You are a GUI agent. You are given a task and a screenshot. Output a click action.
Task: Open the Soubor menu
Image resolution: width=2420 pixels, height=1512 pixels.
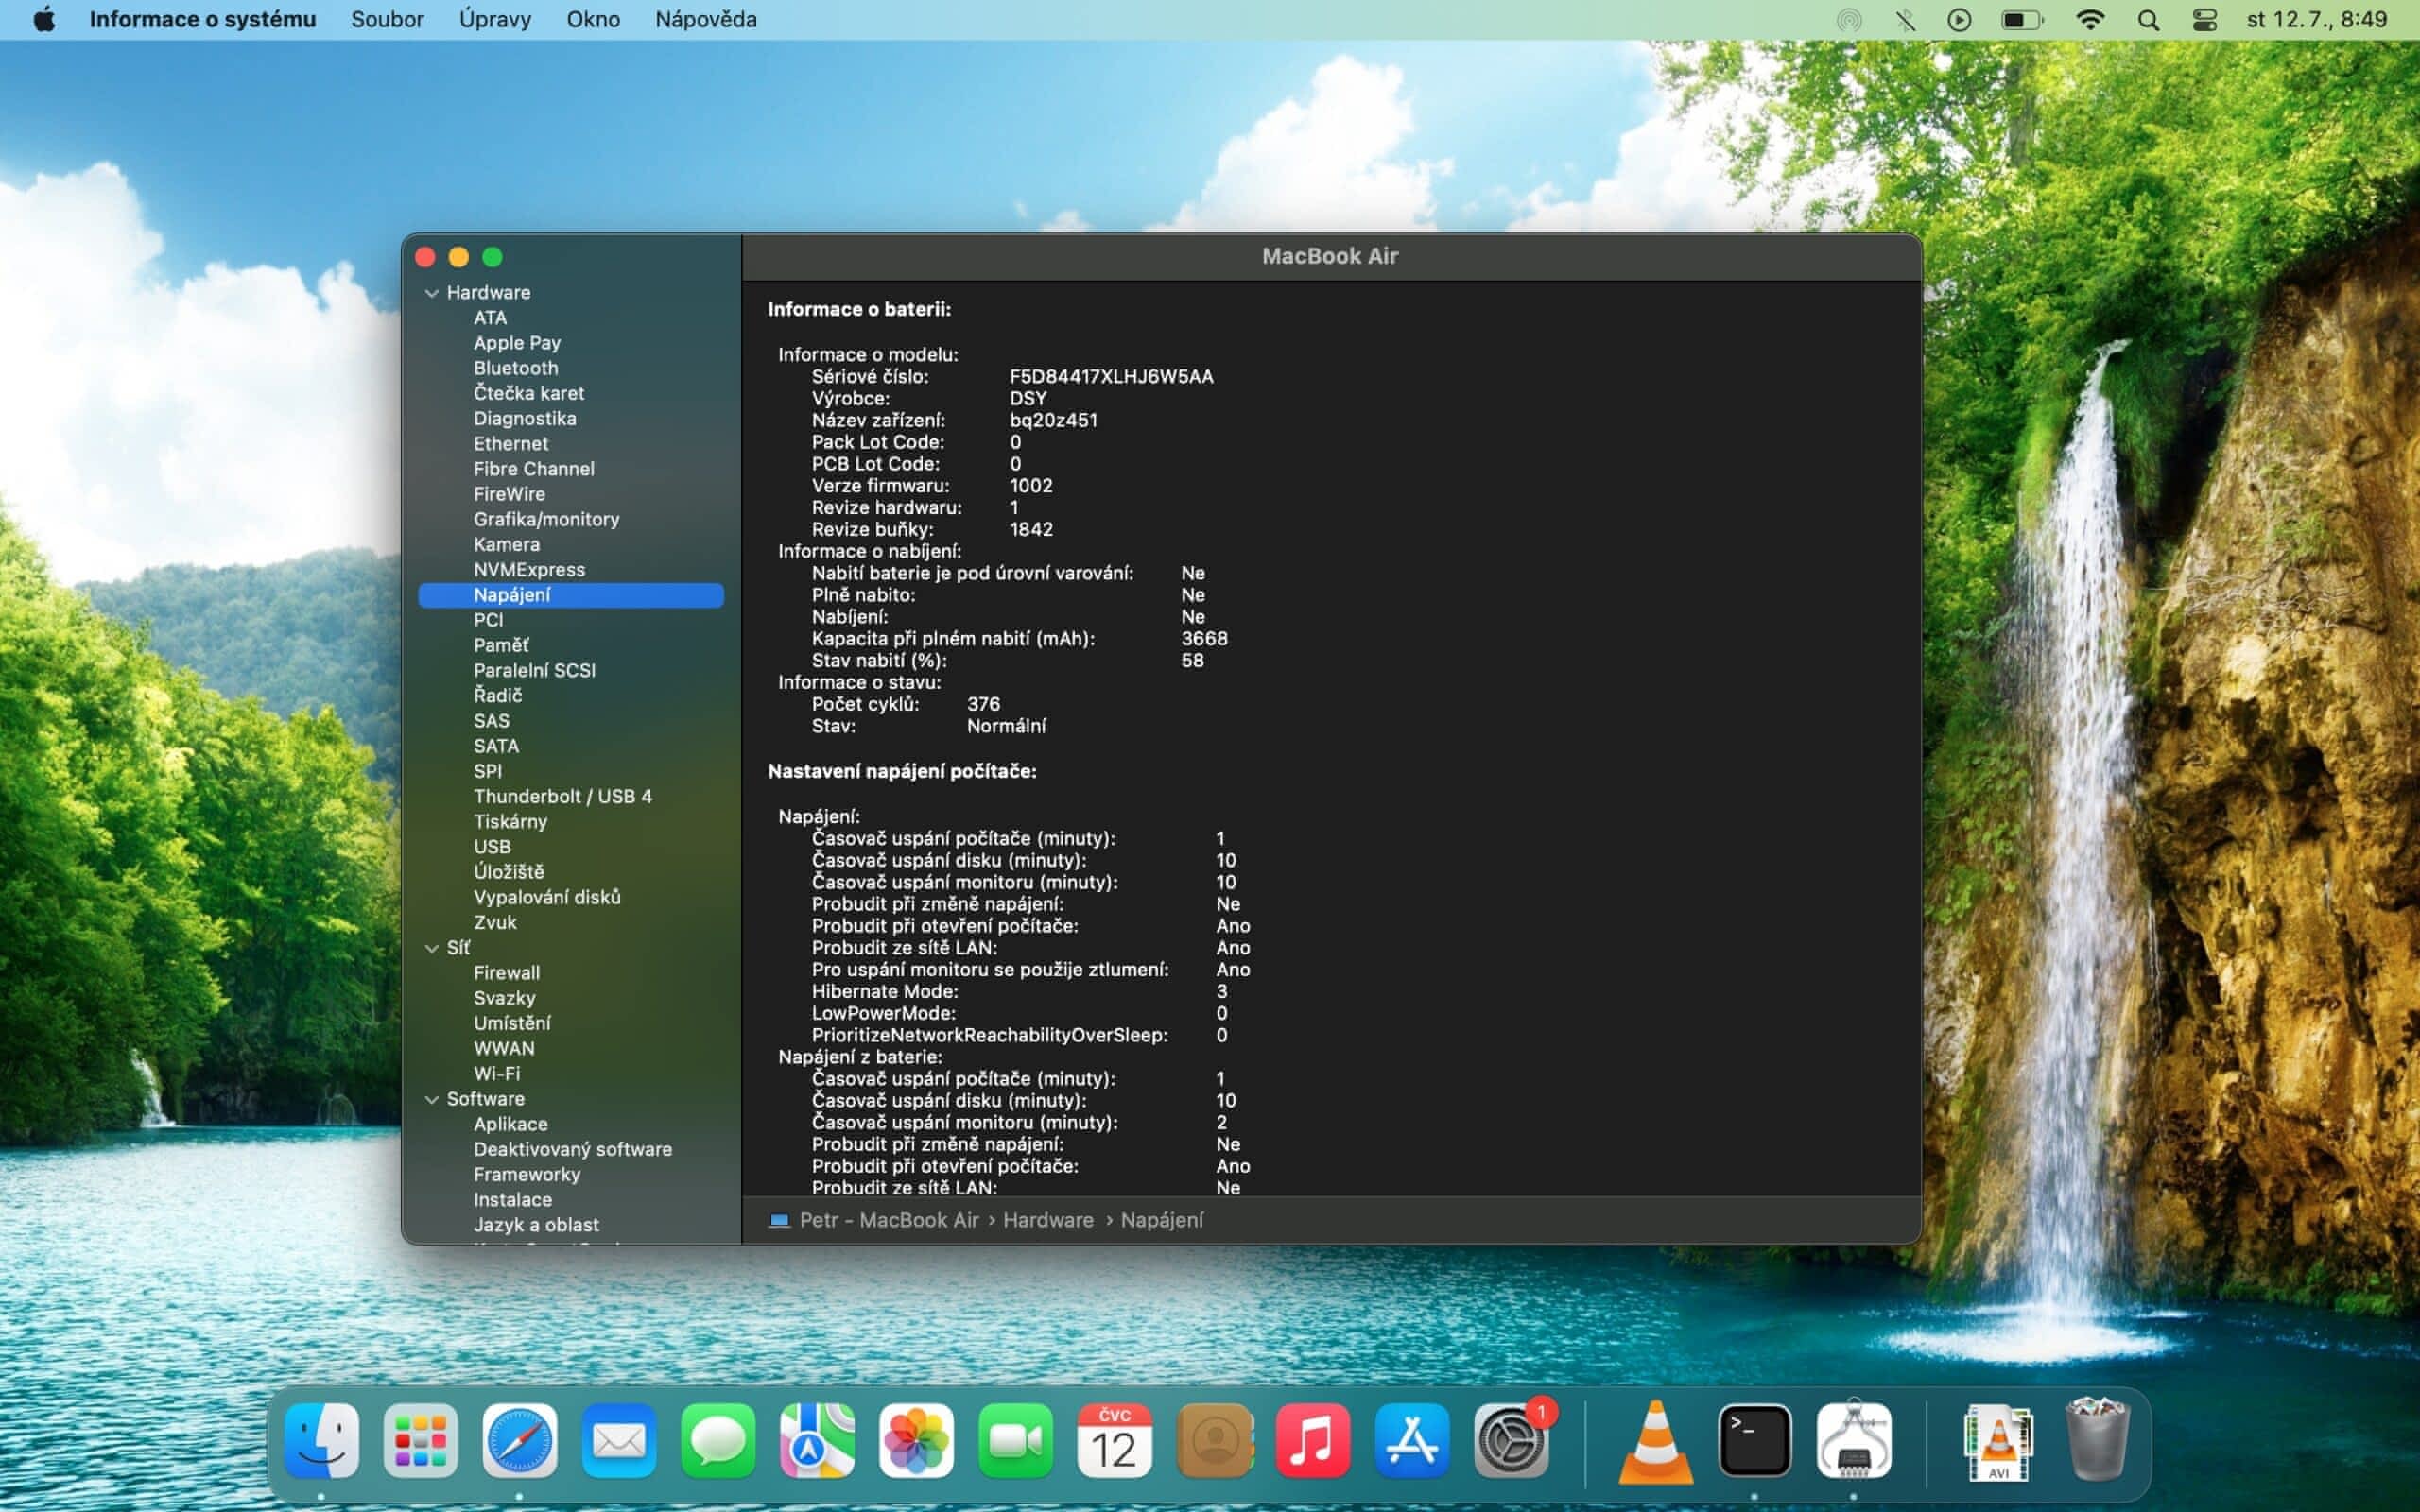(387, 20)
